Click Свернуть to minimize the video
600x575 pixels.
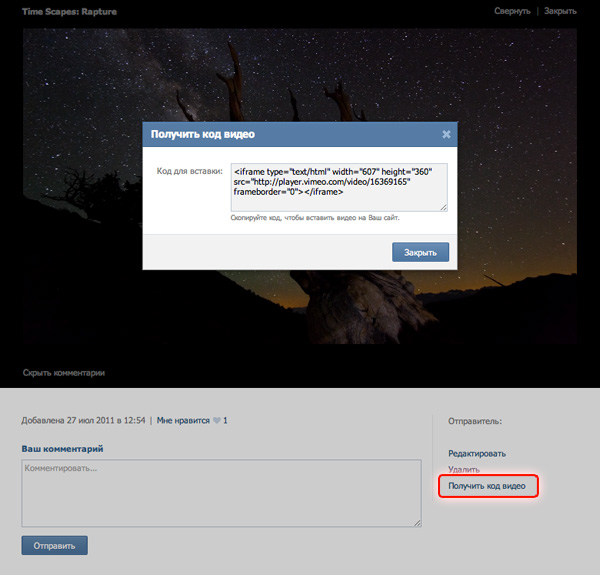pos(512,11)
